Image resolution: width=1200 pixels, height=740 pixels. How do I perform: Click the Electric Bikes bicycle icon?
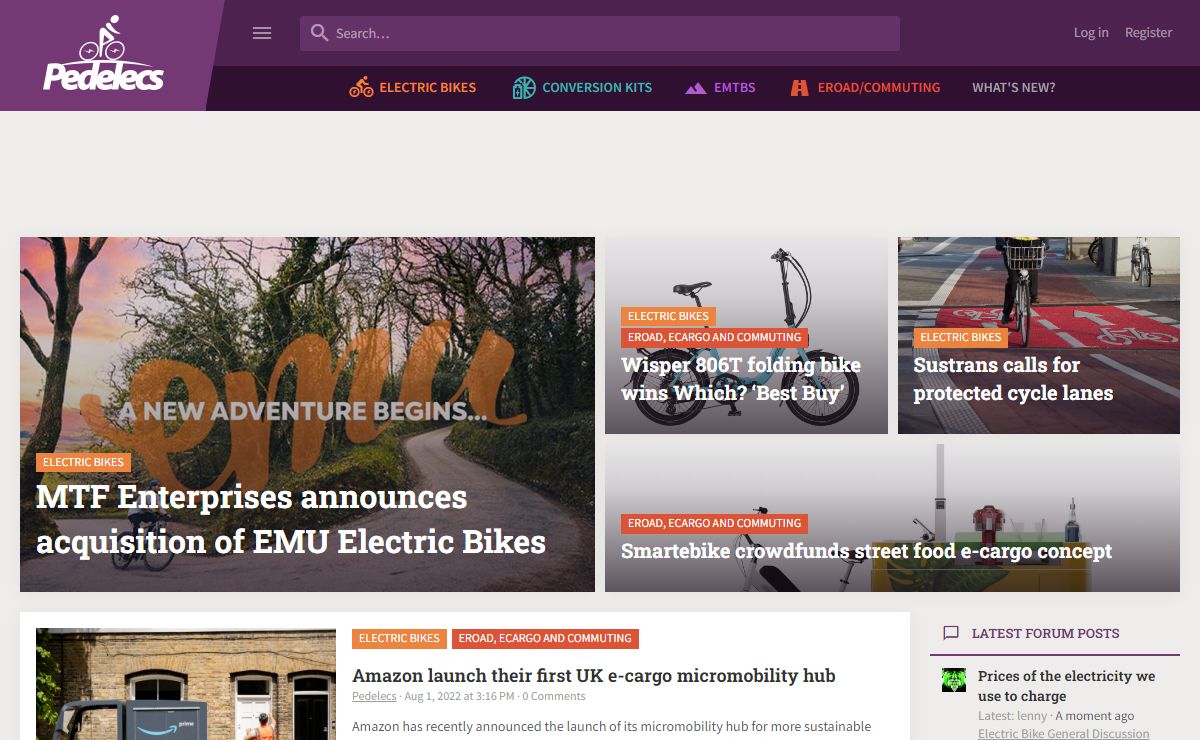[x=361, y=88]
